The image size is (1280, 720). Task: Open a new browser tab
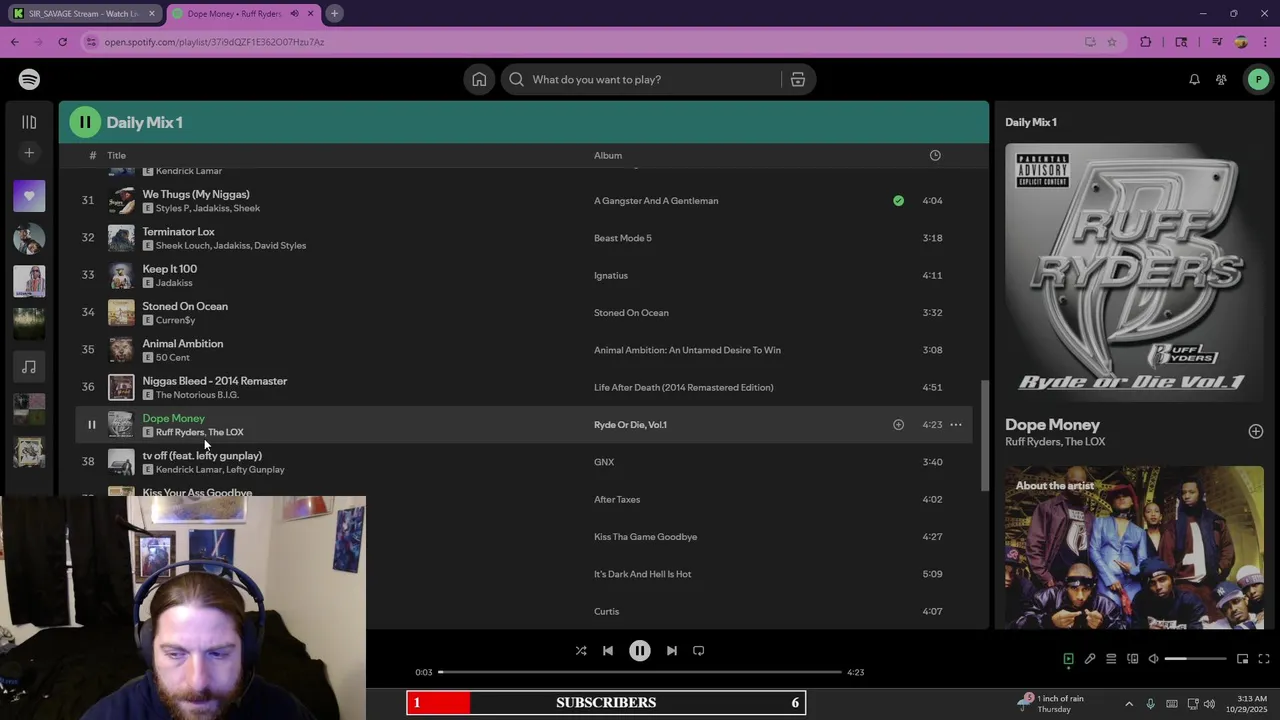(335, 14)
